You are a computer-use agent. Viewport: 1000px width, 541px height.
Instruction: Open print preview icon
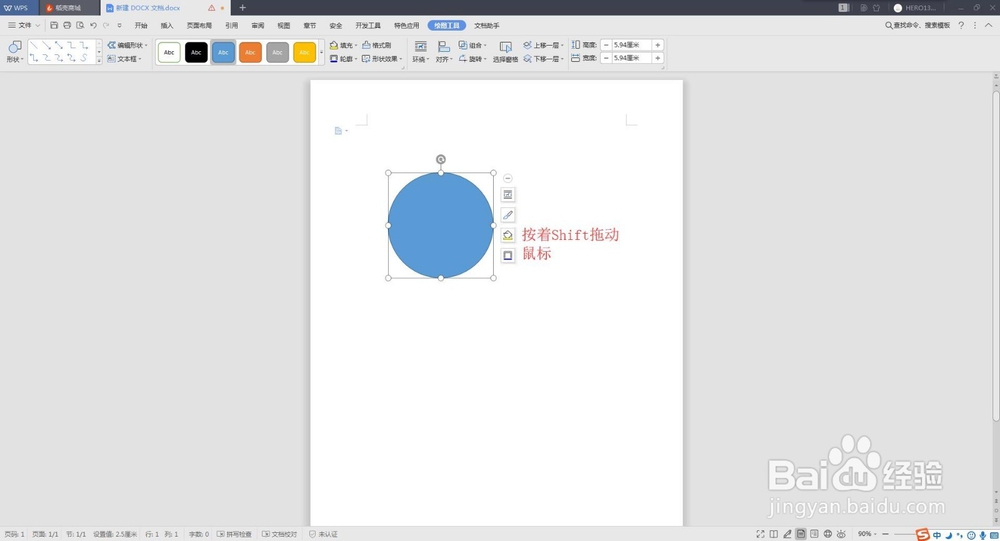80,26
